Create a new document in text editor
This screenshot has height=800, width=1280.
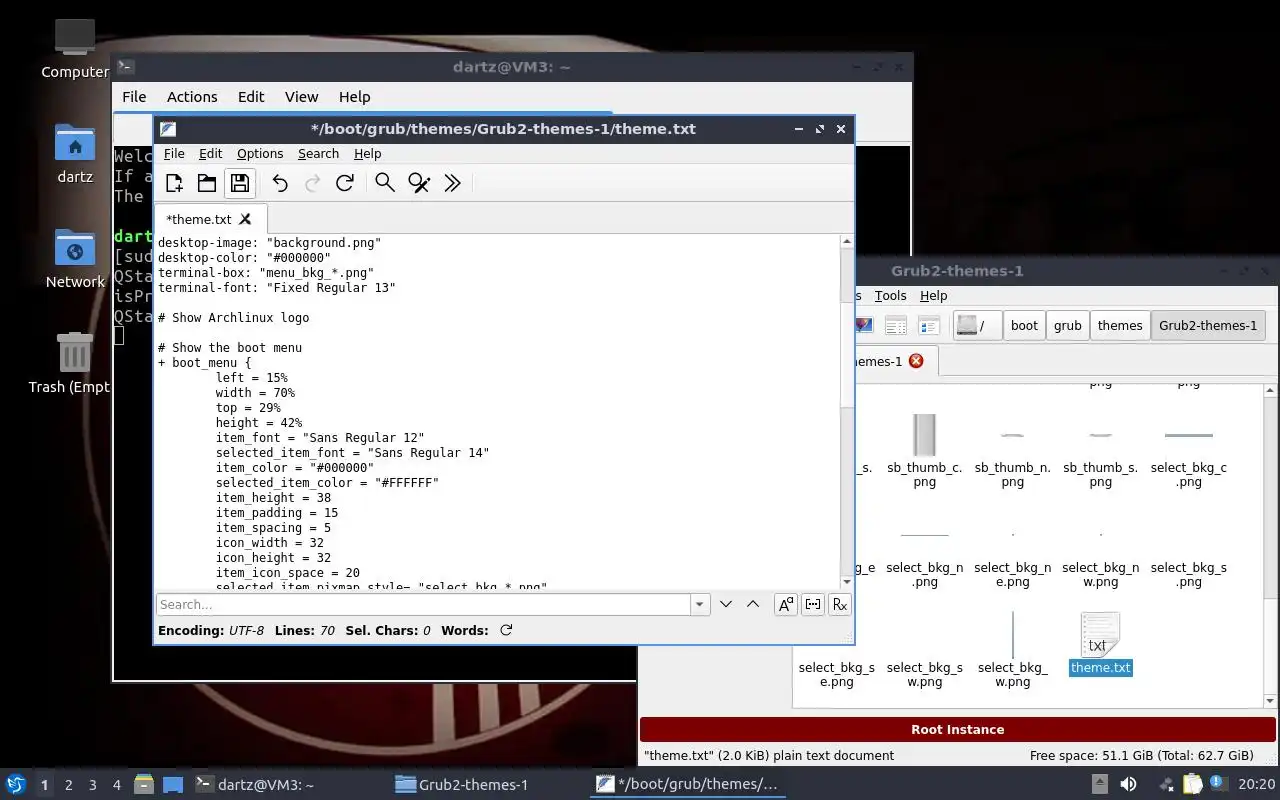pyautogui.click(x=174, y=183)
